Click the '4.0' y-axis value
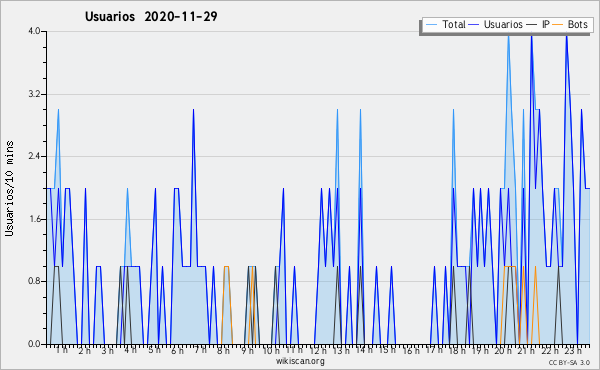Screen dimensions: 600x370 coord(34,31)
